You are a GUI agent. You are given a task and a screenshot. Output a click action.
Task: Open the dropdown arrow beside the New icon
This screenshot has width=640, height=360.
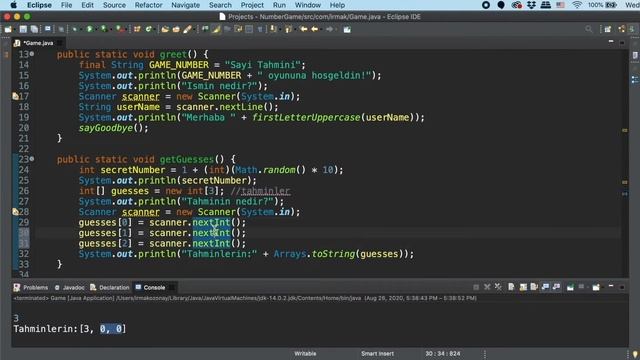(14, 29)
